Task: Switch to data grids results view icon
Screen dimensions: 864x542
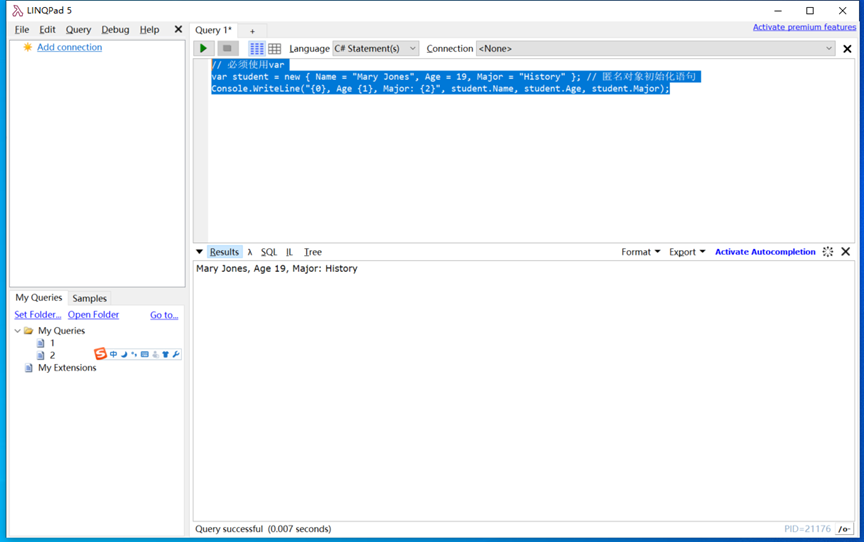Action: point(274,48)
